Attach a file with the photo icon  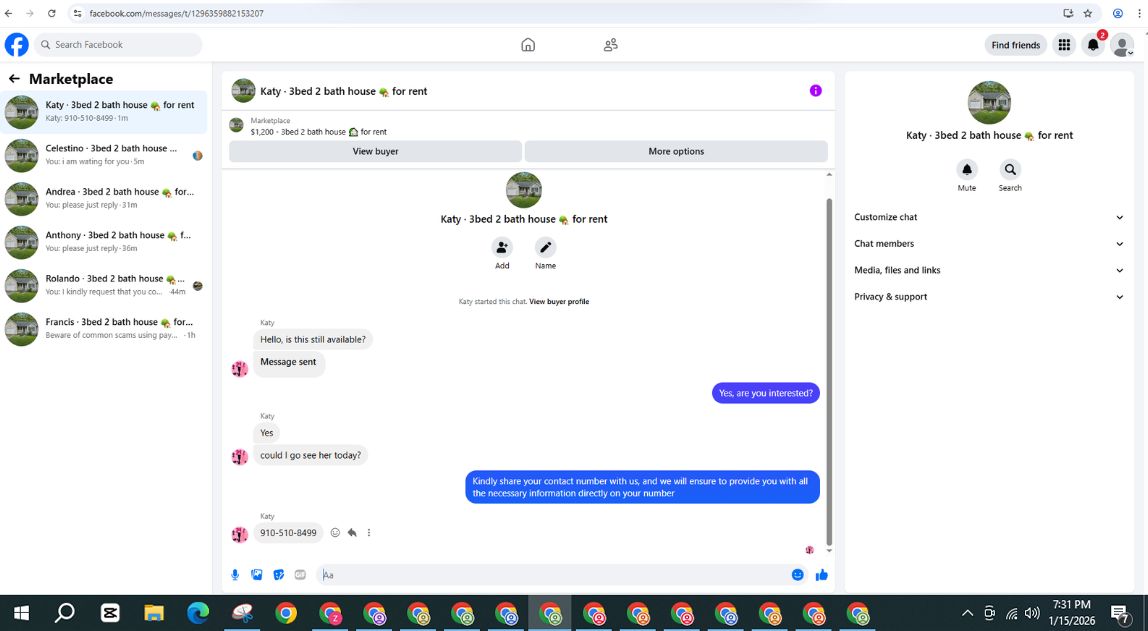(257, 575)
